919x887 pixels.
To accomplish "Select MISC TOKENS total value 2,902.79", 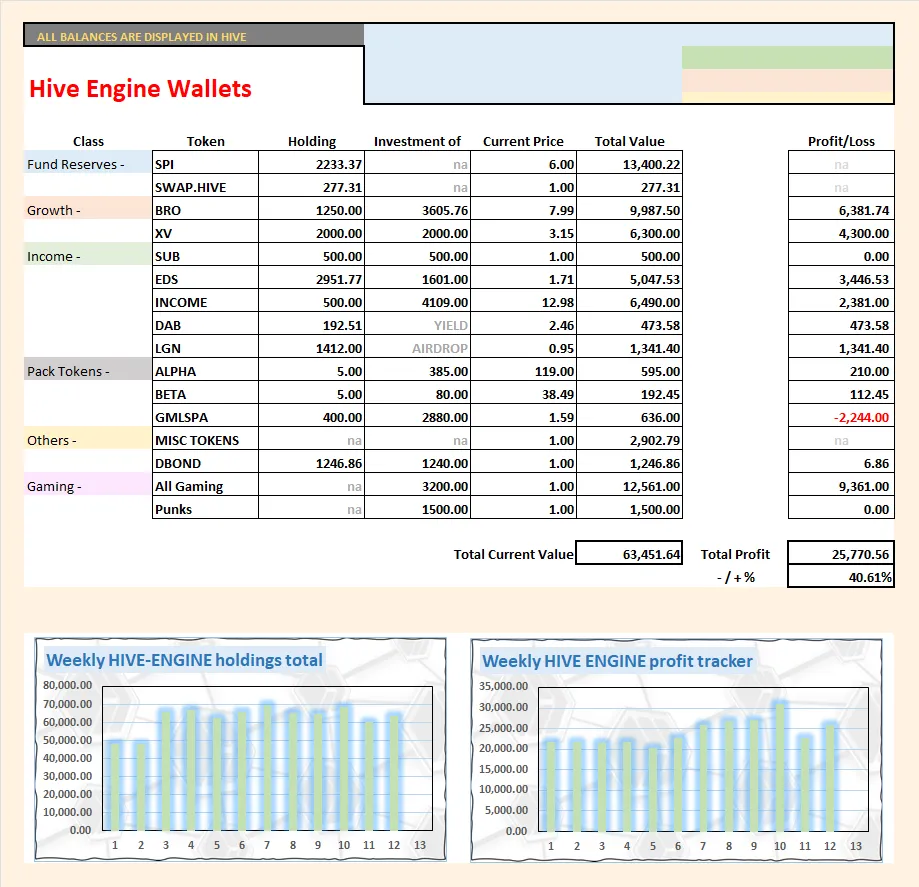I will point(629,440).
